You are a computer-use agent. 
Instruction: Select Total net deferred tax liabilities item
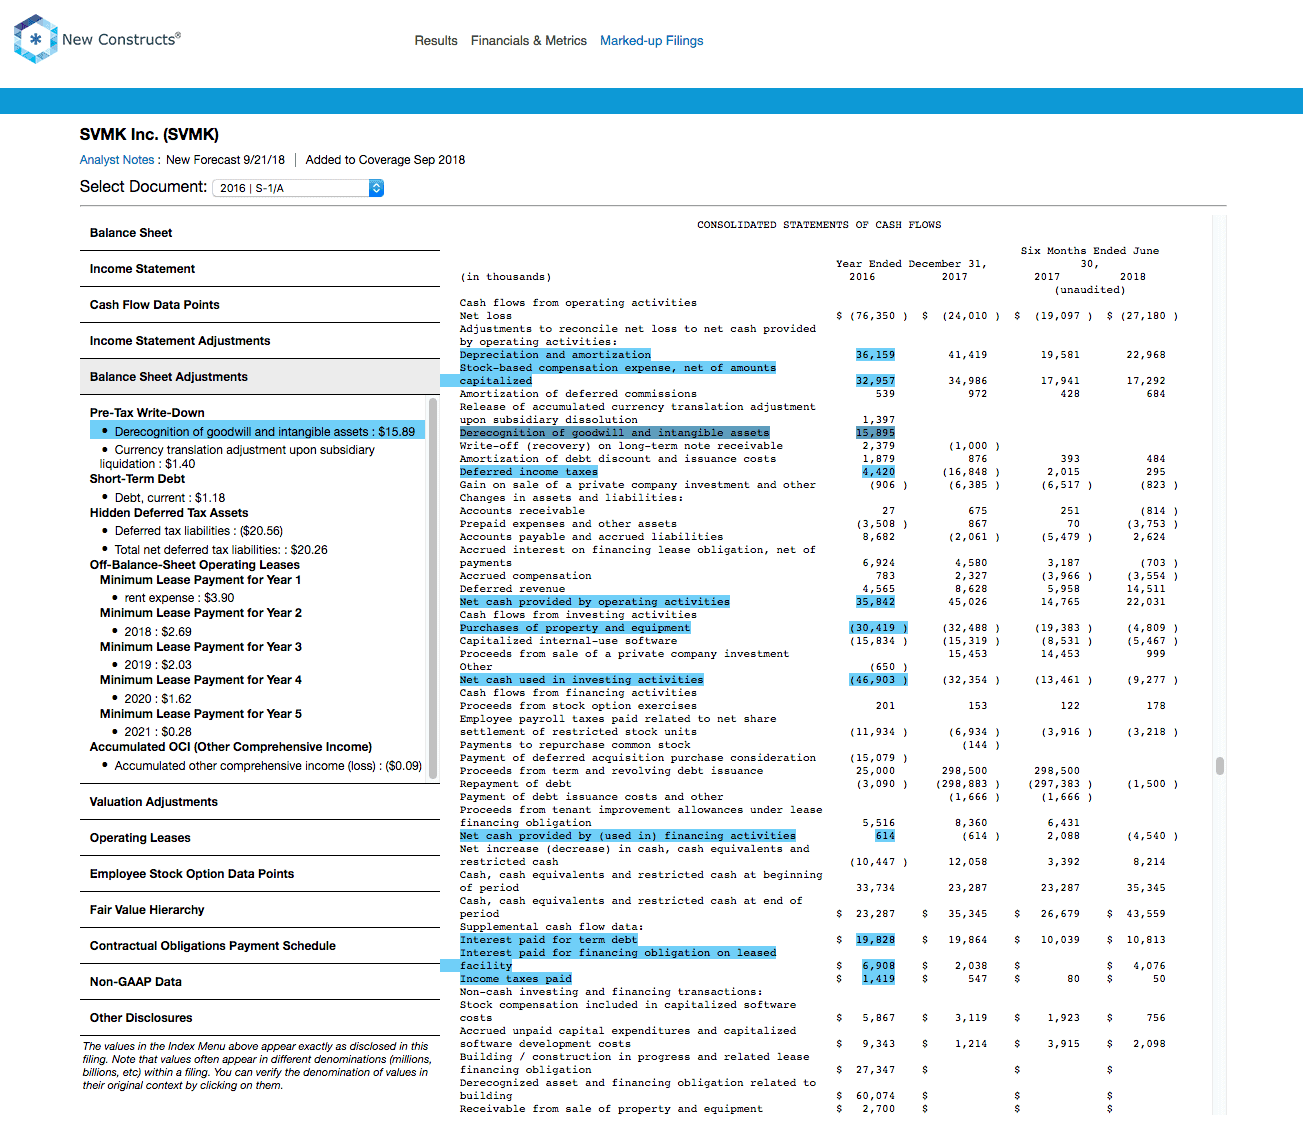coord(220,550)
